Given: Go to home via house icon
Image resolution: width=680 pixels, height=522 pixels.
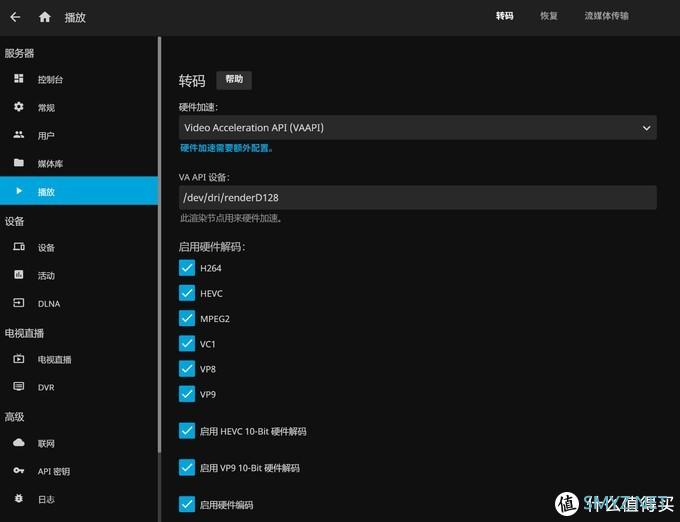Looking at the screenshot, I should (45, 17).
